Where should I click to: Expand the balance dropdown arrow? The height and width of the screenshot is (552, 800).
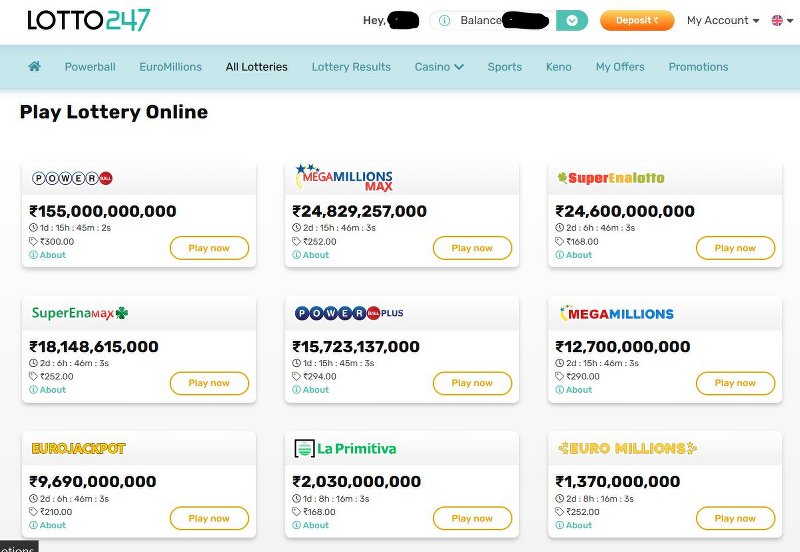[x=572, y=20]
